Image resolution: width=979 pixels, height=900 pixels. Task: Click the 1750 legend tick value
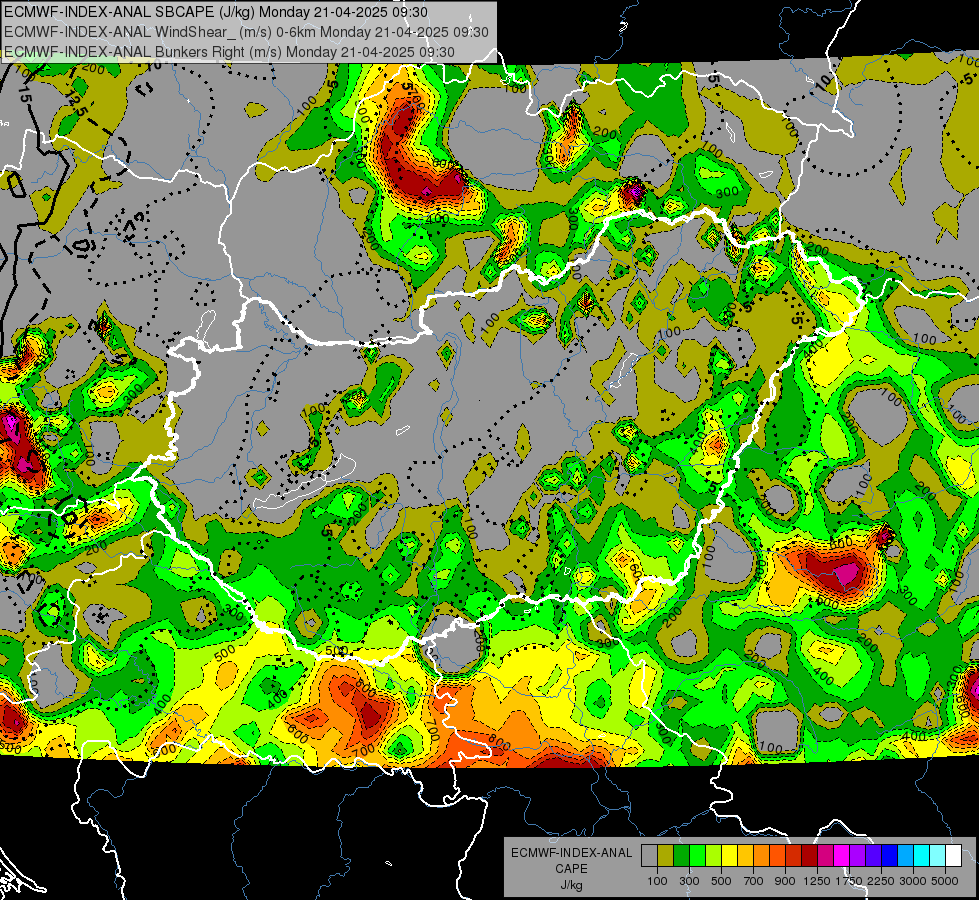point(849,881)
